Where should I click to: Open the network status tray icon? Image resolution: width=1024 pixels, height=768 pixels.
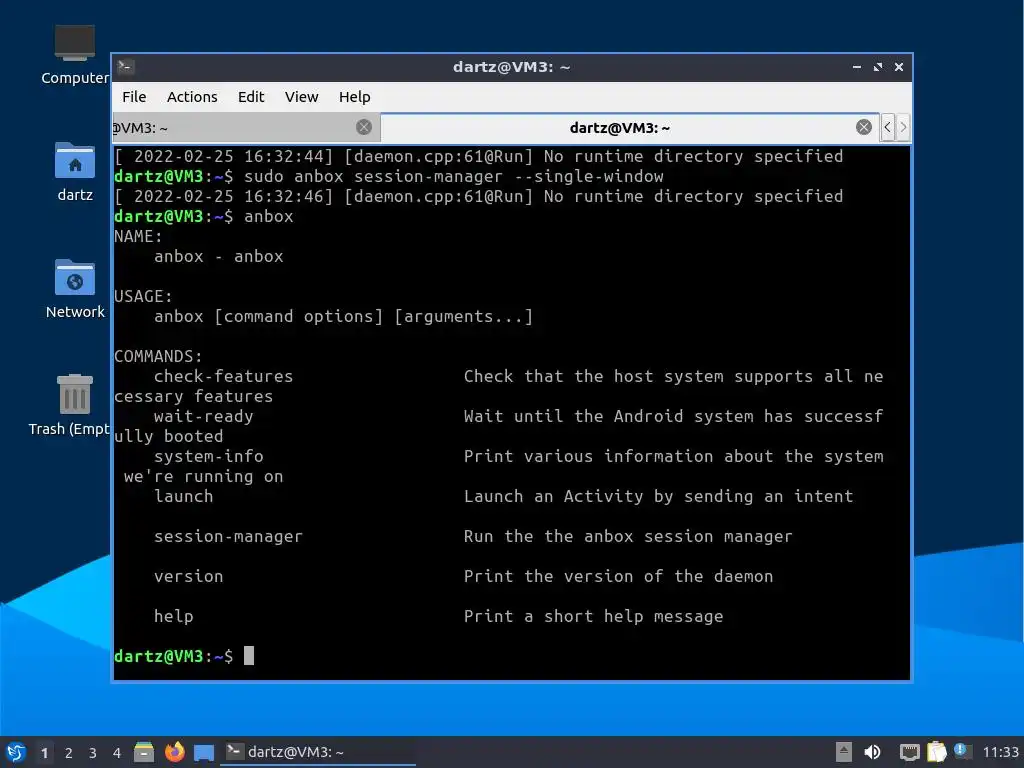[x=909, y=752]
